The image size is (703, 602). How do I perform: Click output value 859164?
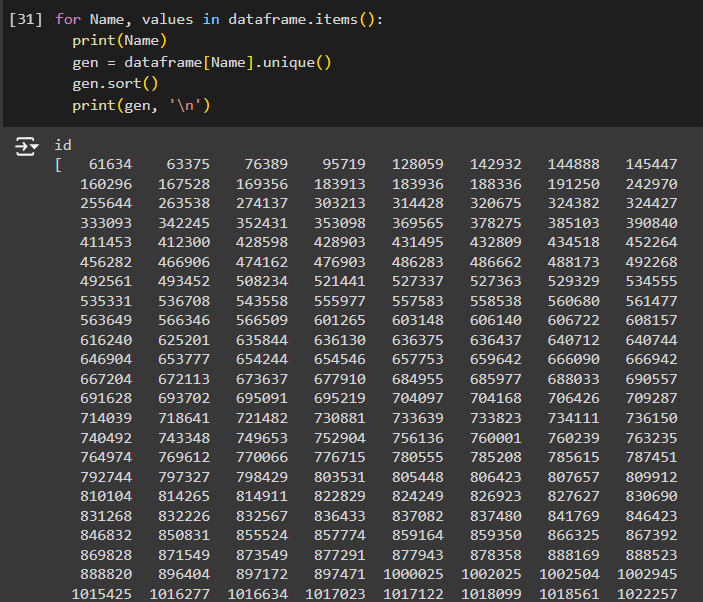tap(418, 535)
